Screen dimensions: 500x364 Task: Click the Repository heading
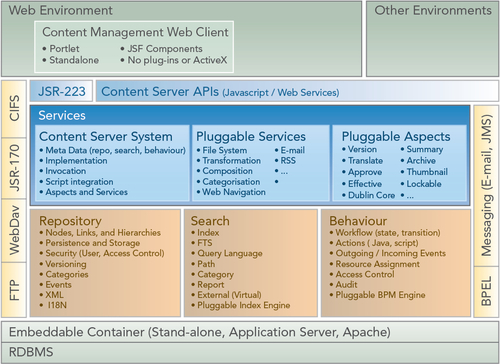pos(70,221)
